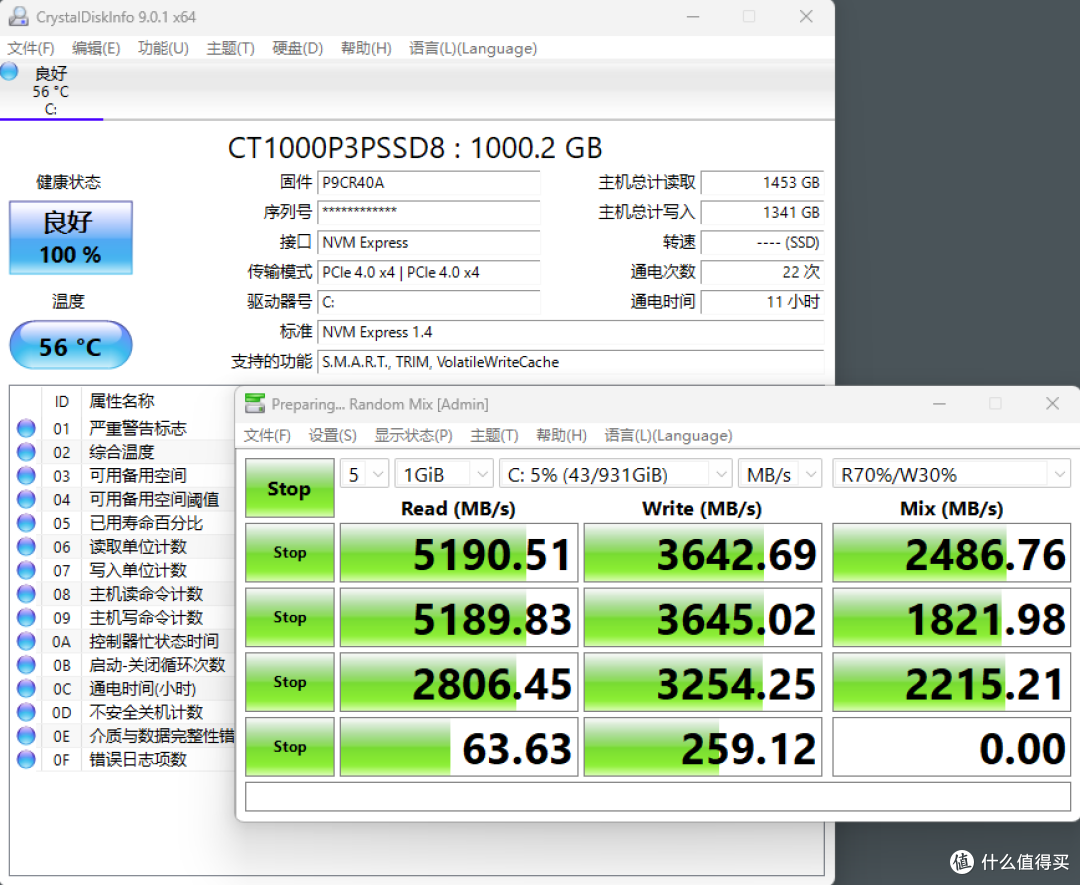Open the mix ratio dropdown R70%/W30%

951,474
